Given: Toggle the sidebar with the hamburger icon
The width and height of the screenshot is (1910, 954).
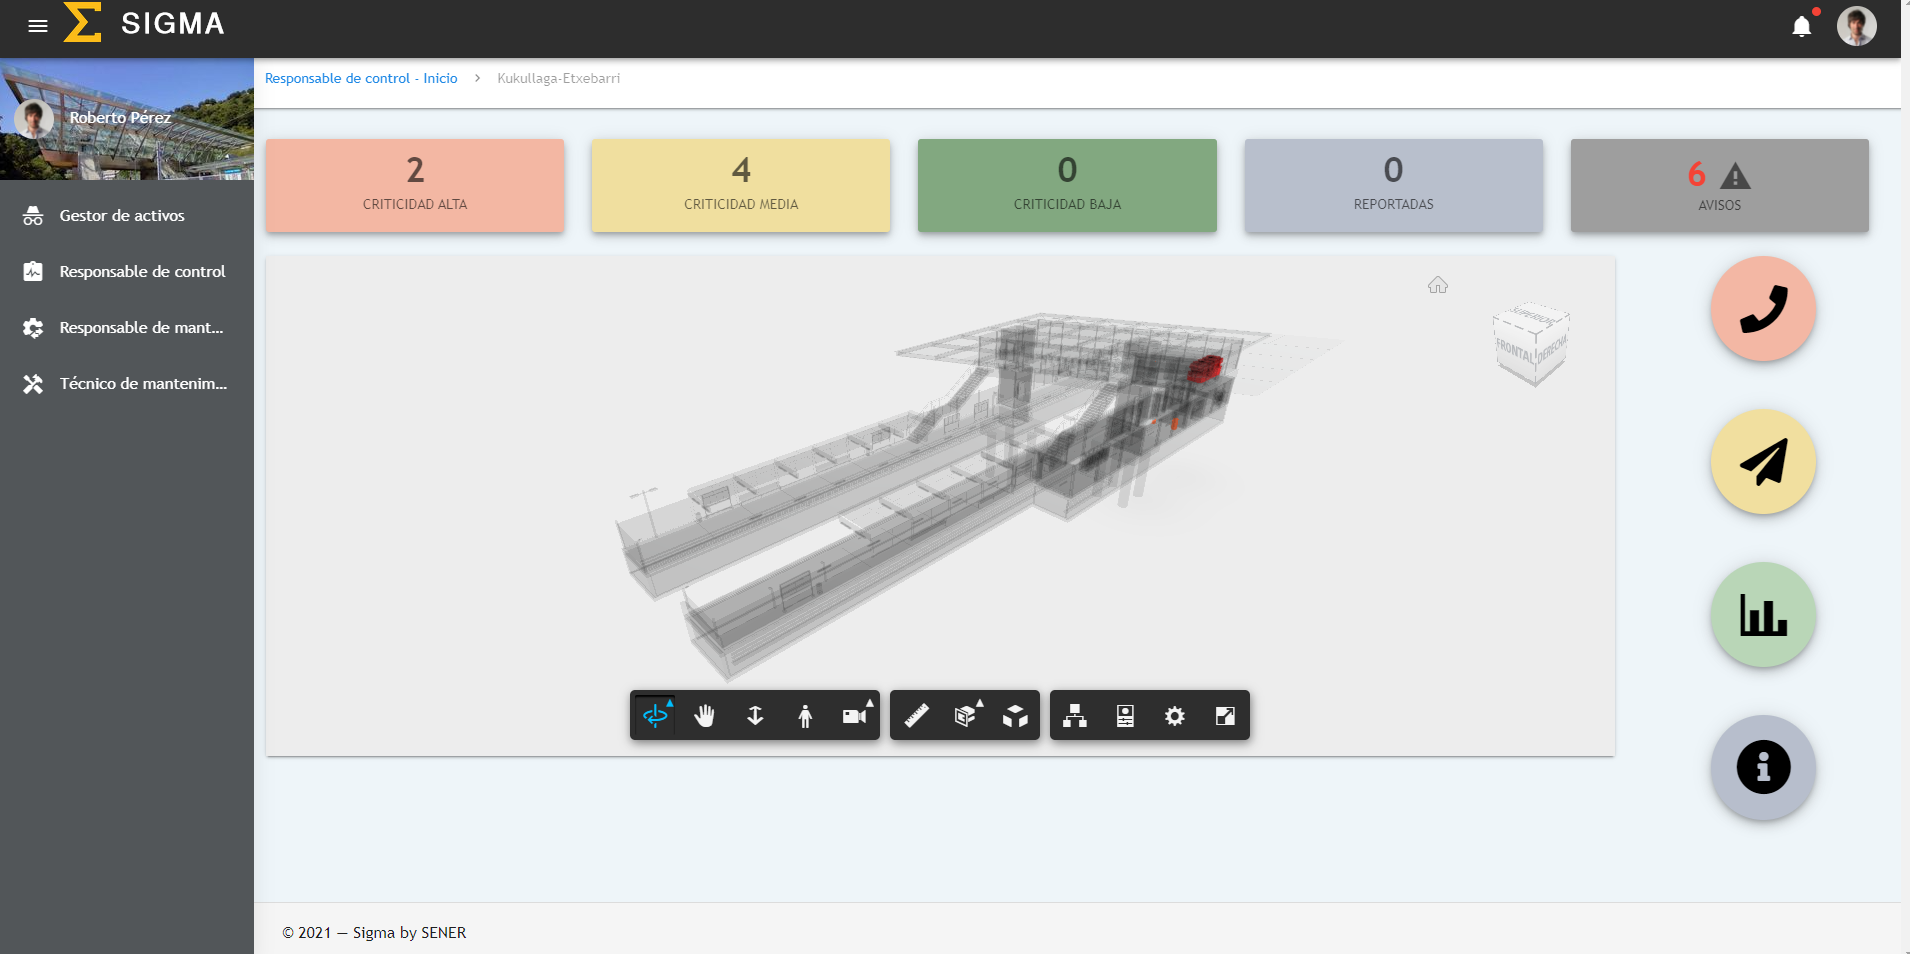Looking at the screenshot, I should (x=38, y=27).
